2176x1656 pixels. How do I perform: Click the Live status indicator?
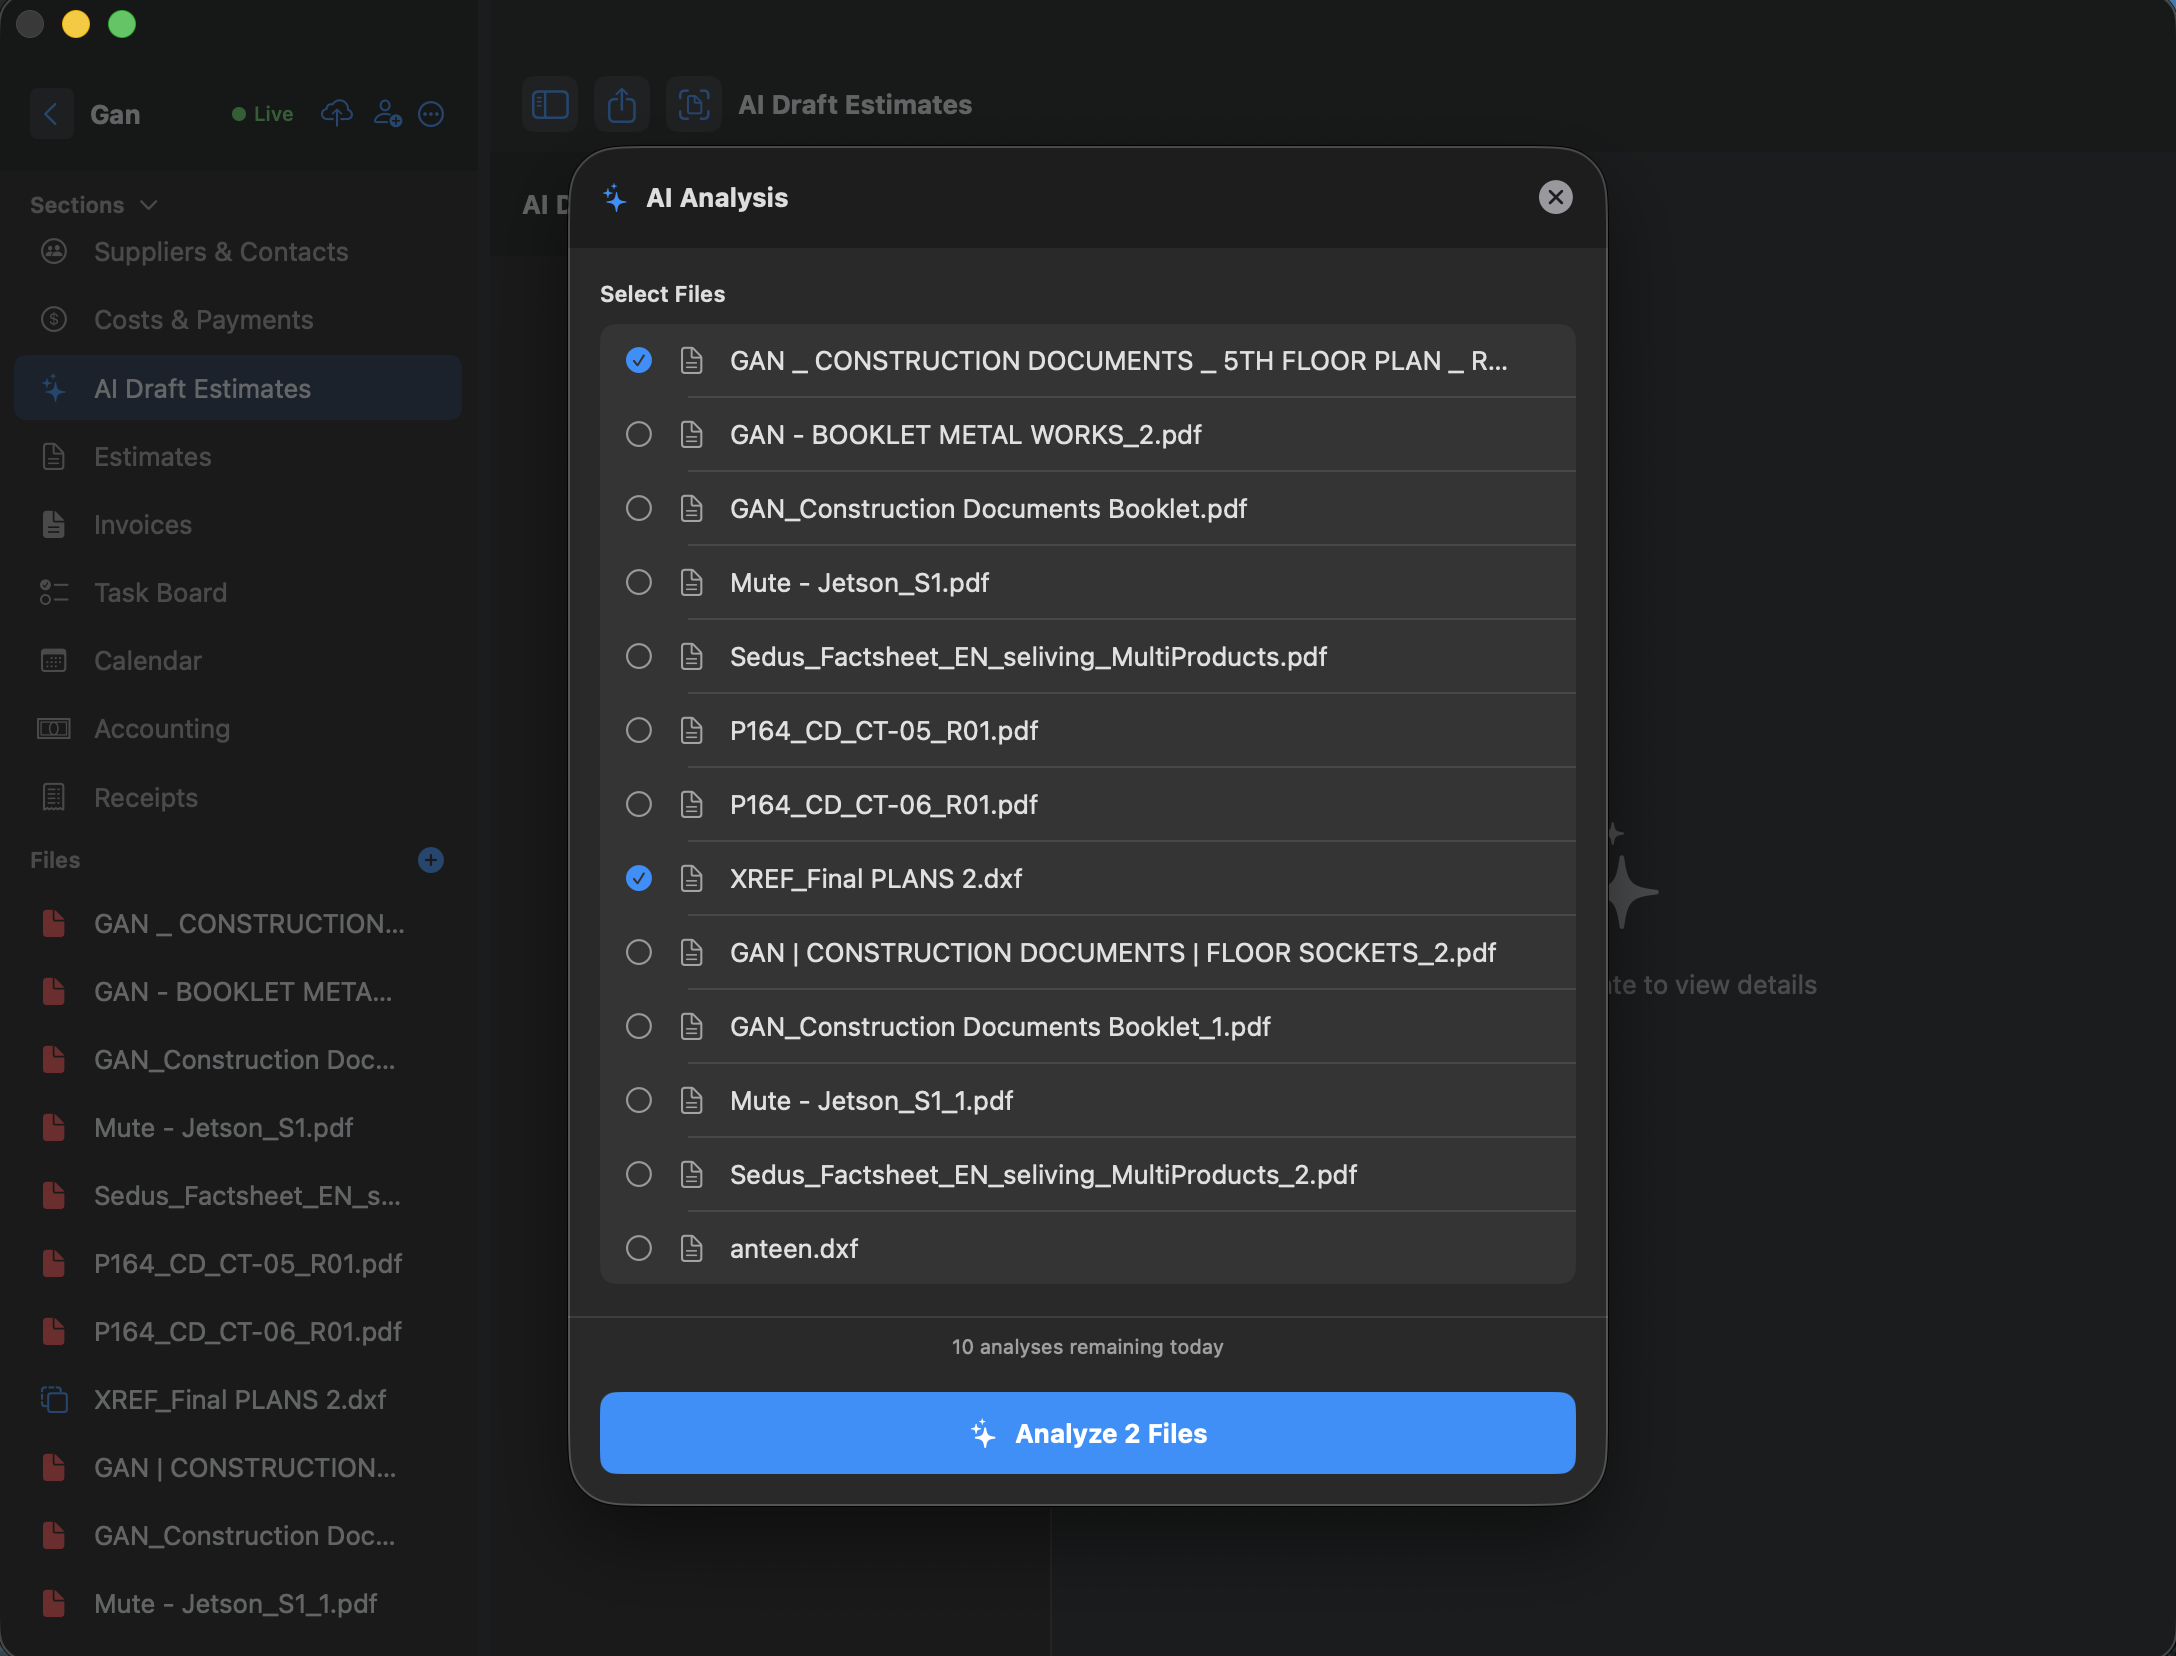click(263, 114)
